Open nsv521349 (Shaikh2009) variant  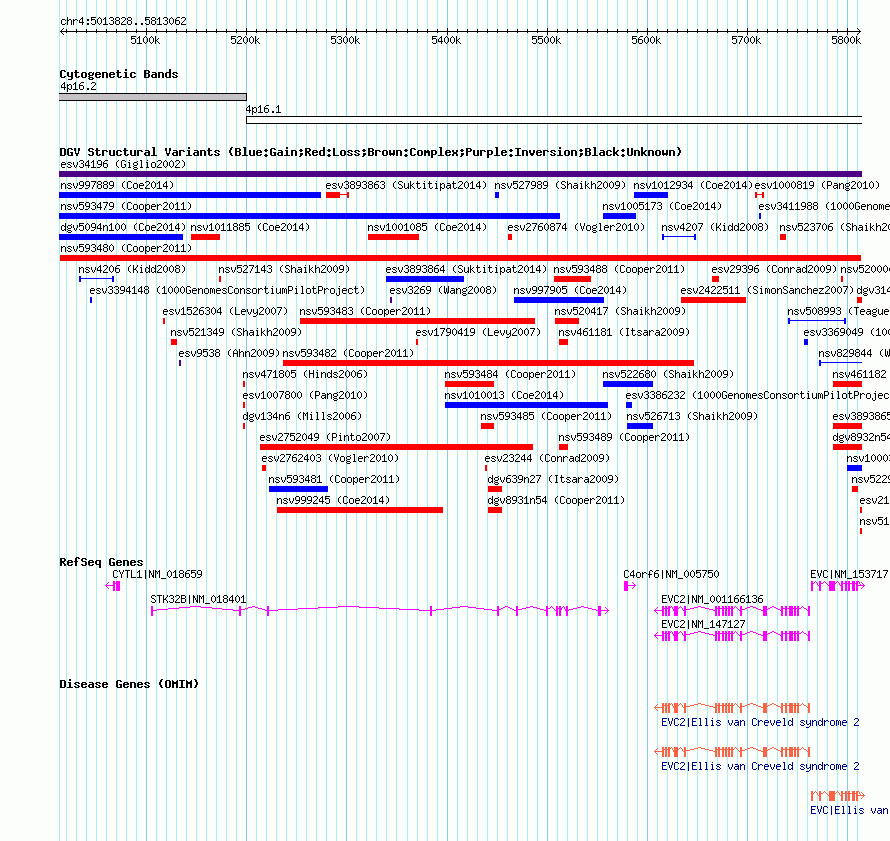coord(236,332)
